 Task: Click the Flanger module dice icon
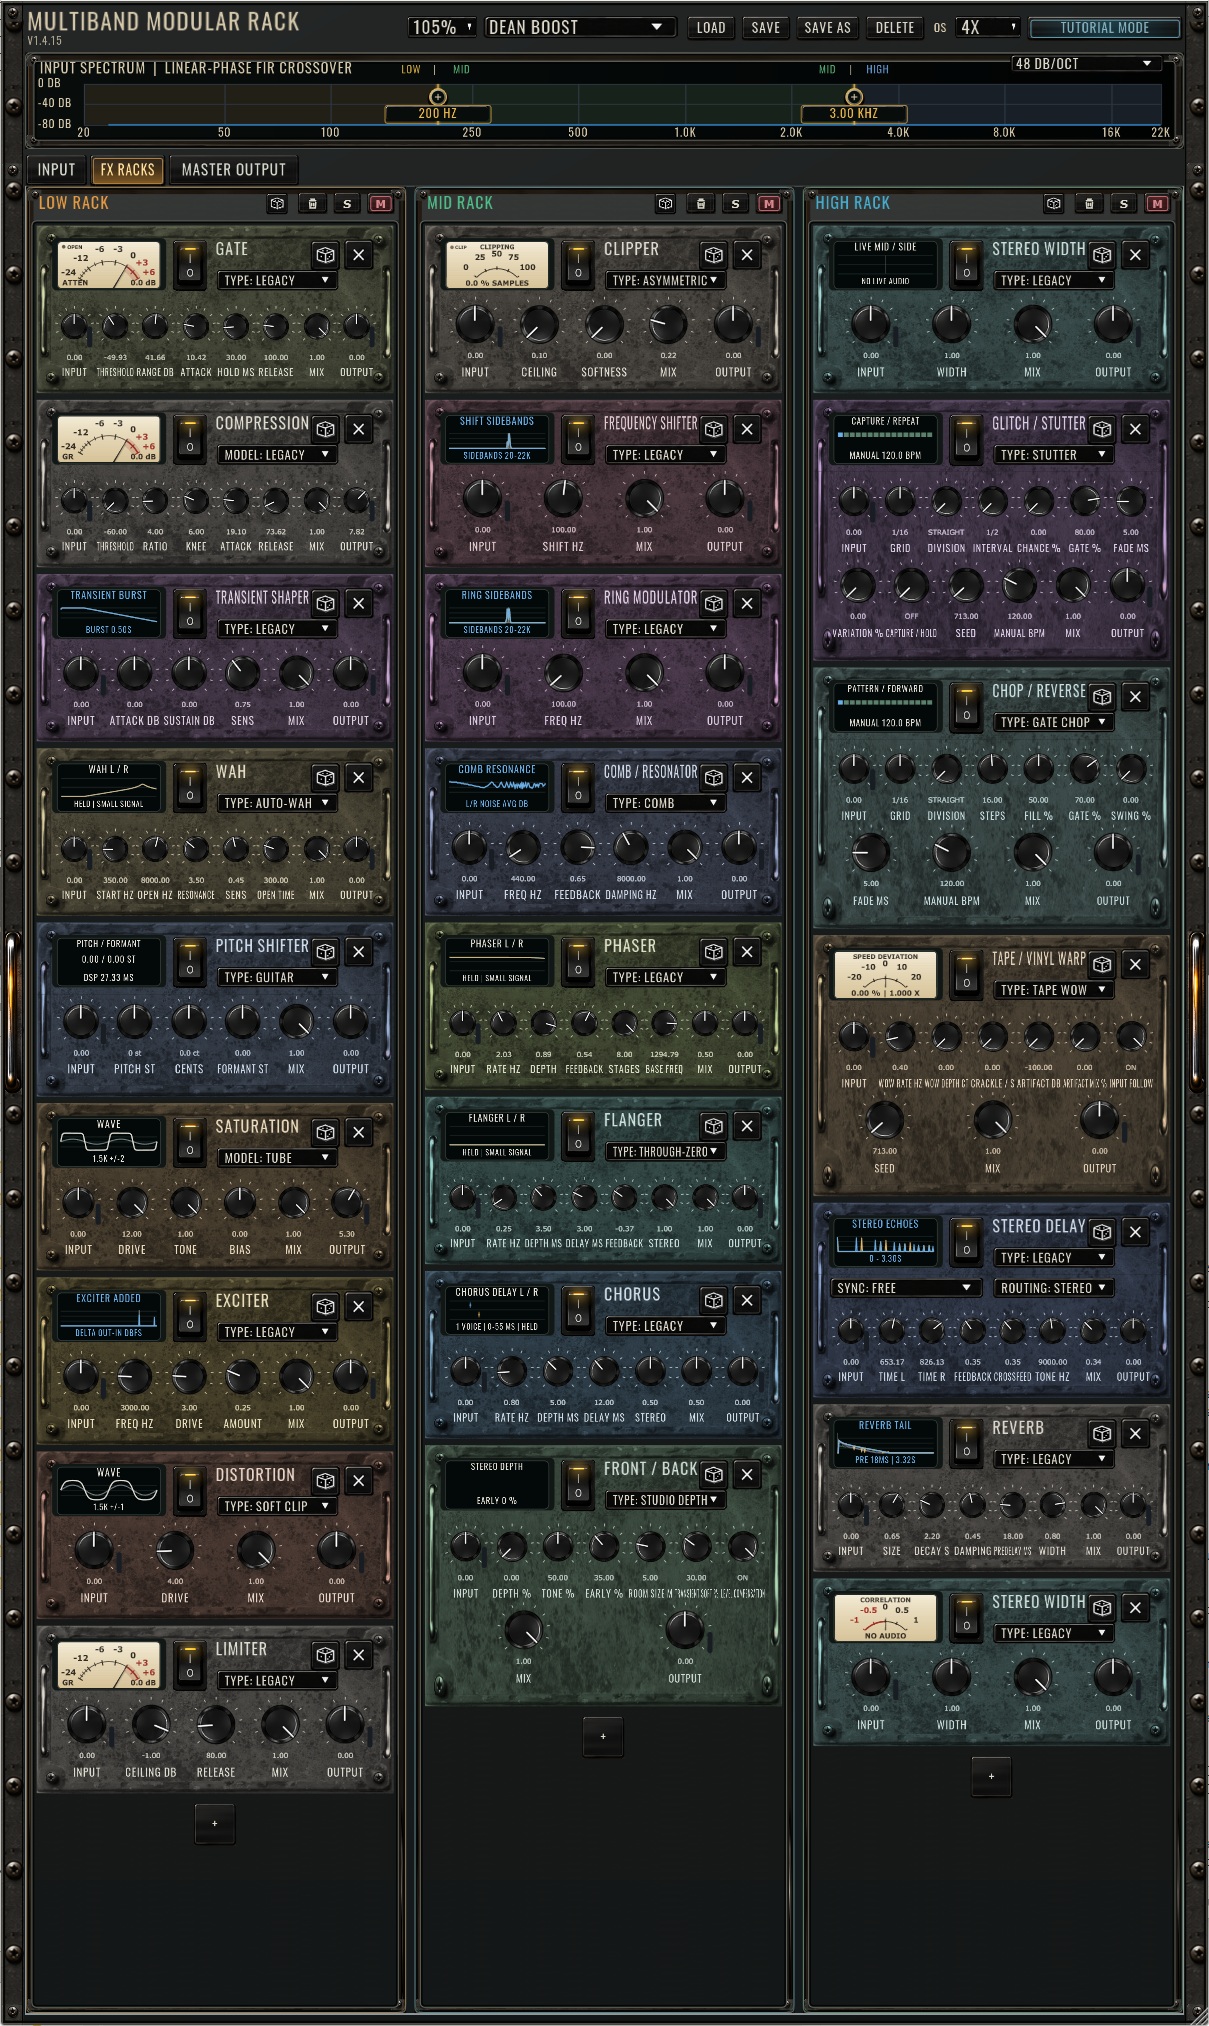(713, 1126)
